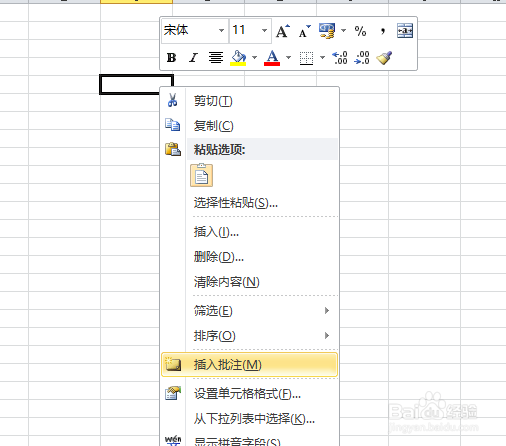Screen dimensions: 506x446
Task: Toggle Italic formatting
Action: (x=193, y=58)
